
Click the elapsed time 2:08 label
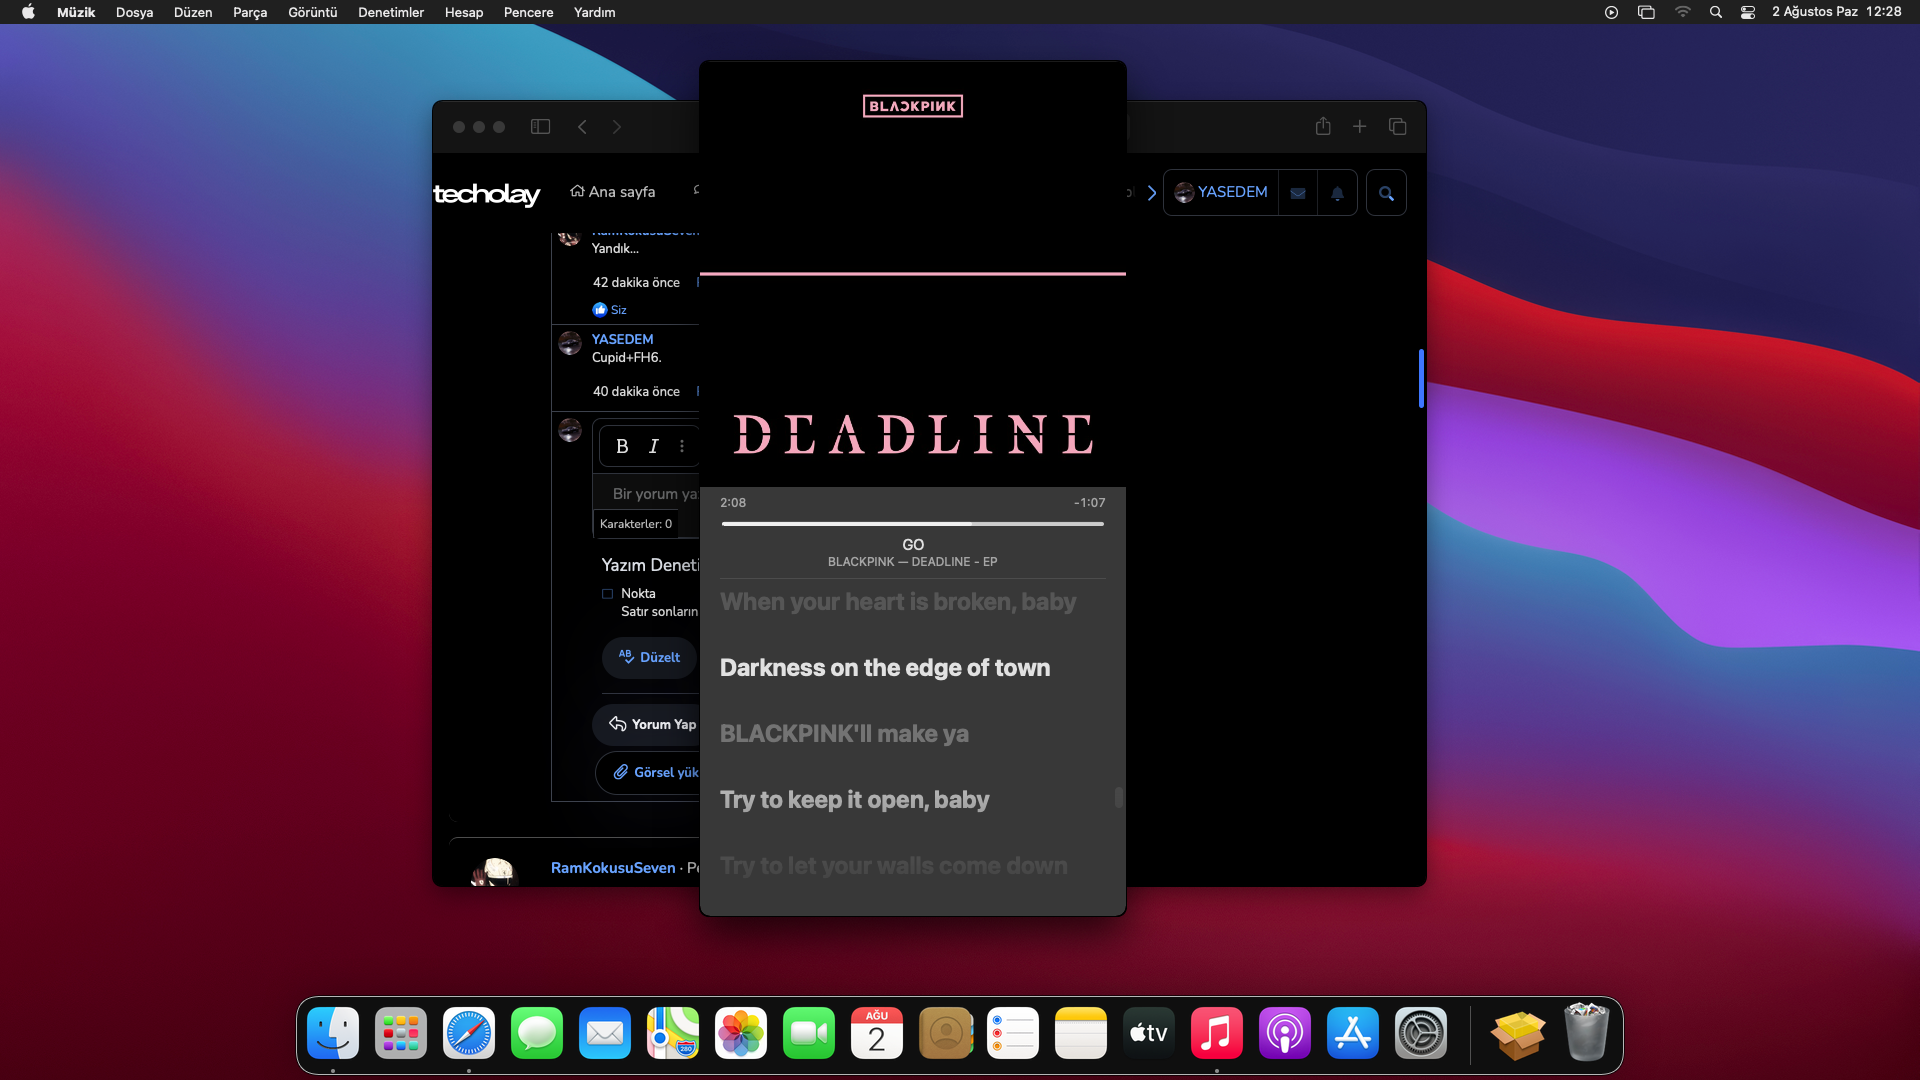pos(733,503)
